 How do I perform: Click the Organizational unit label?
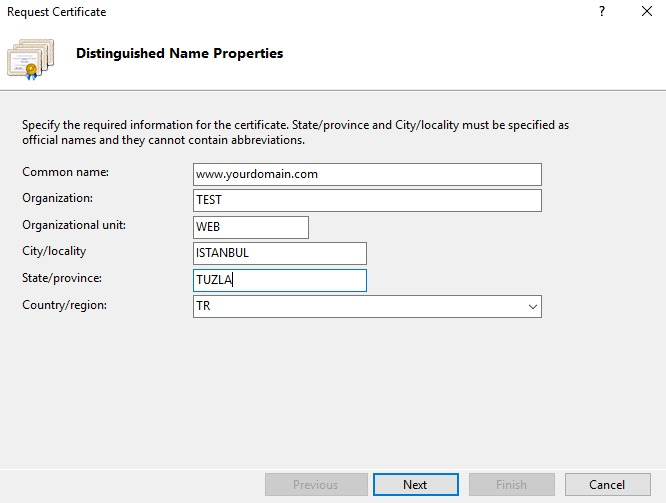point(74,225)
